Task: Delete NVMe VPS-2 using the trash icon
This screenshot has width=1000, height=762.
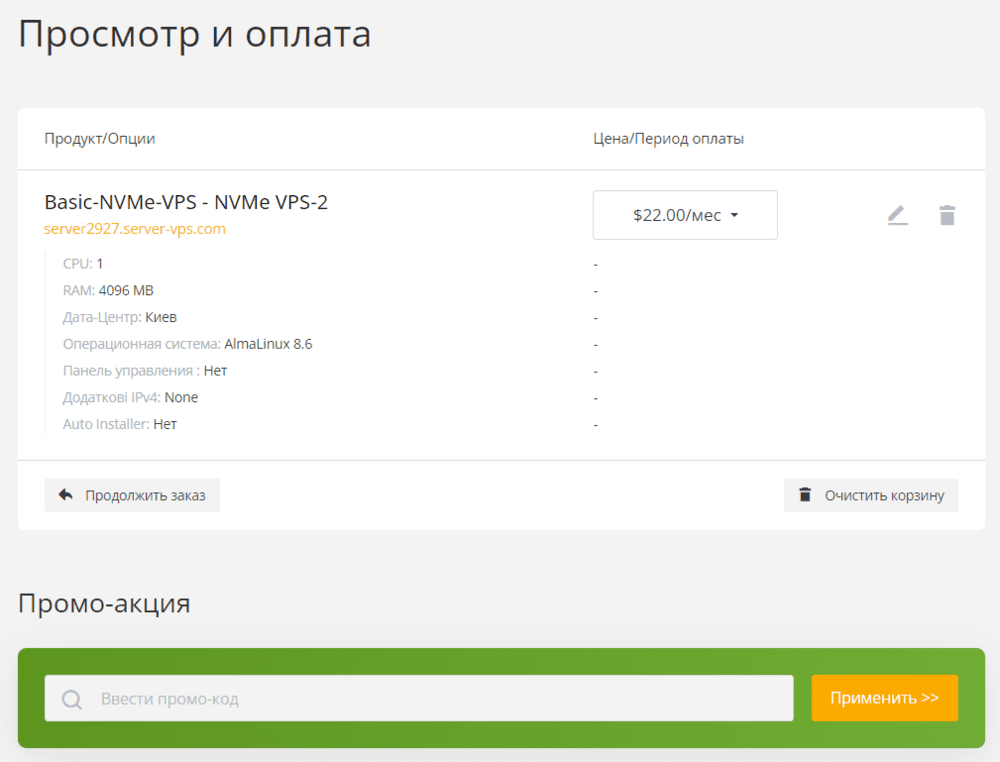Action: pos(946,214)
